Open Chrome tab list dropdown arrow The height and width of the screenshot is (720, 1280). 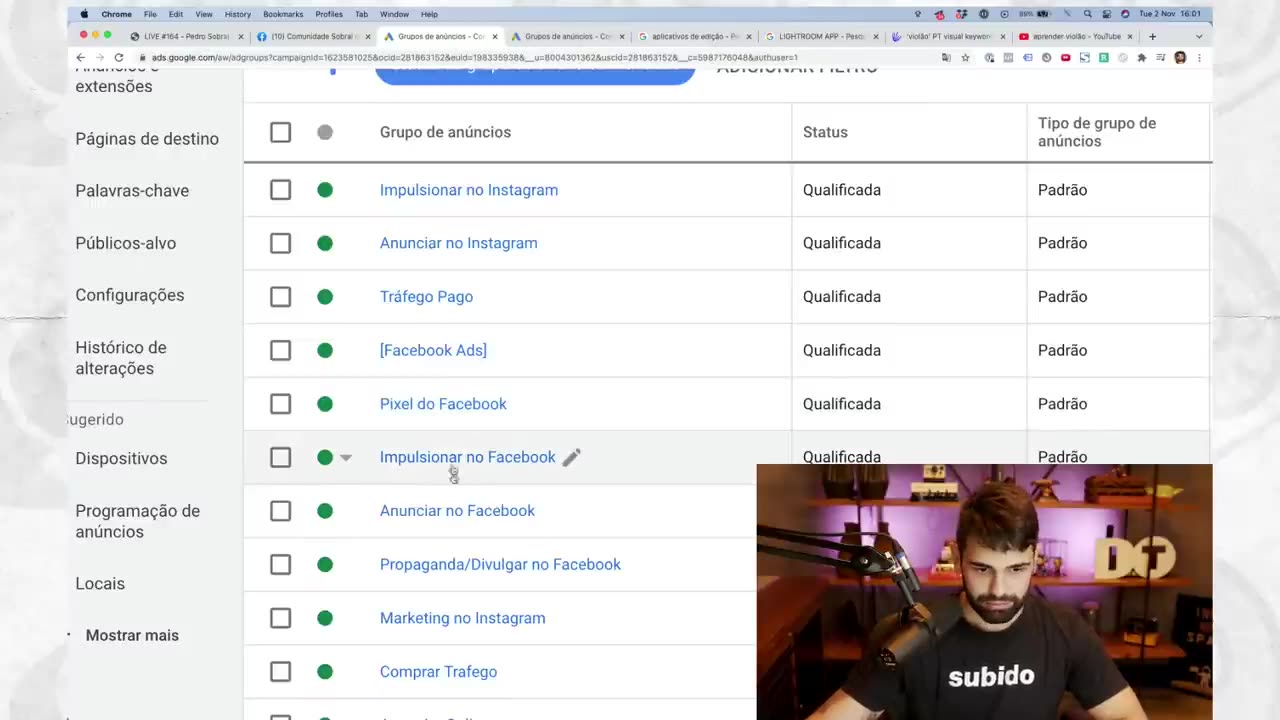click(1199, 36)
